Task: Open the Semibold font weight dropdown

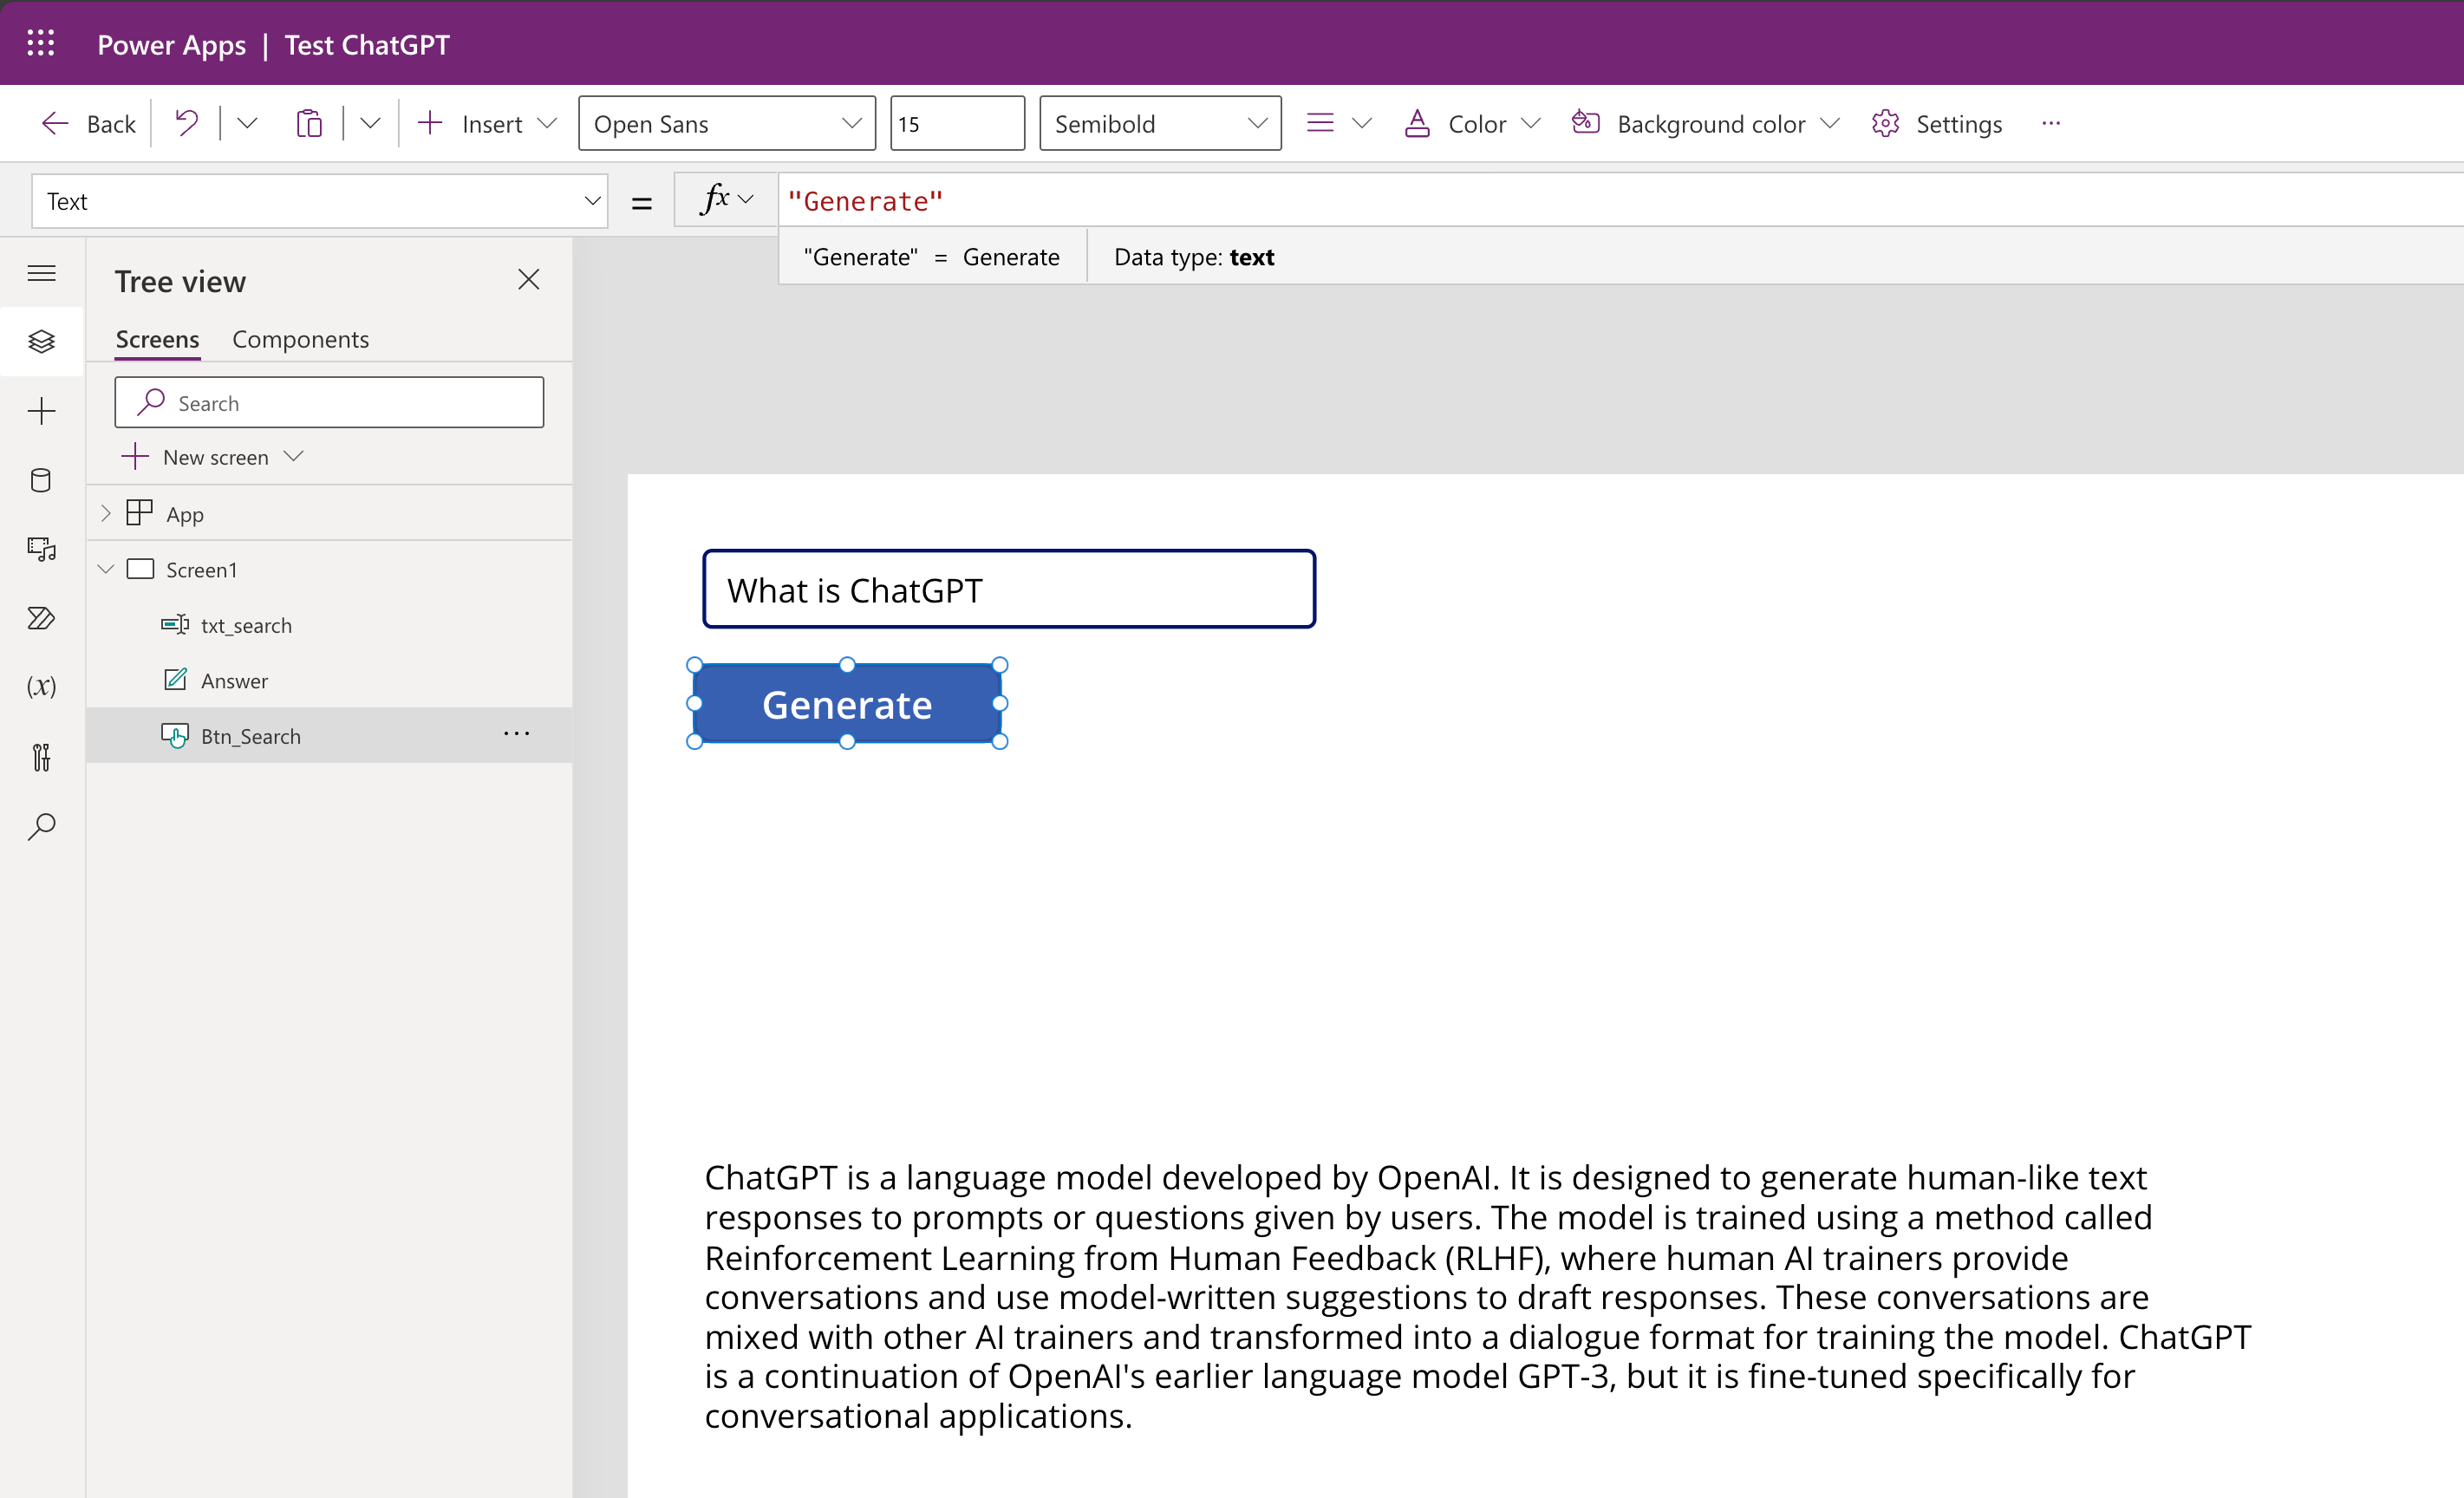Action: point(1159,123)
